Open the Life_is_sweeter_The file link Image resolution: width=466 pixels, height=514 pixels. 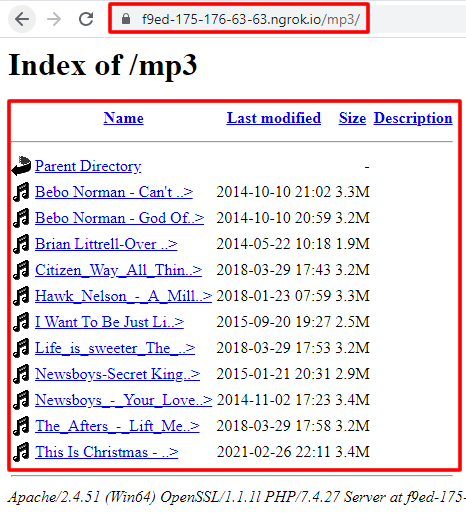click(115, 348)
